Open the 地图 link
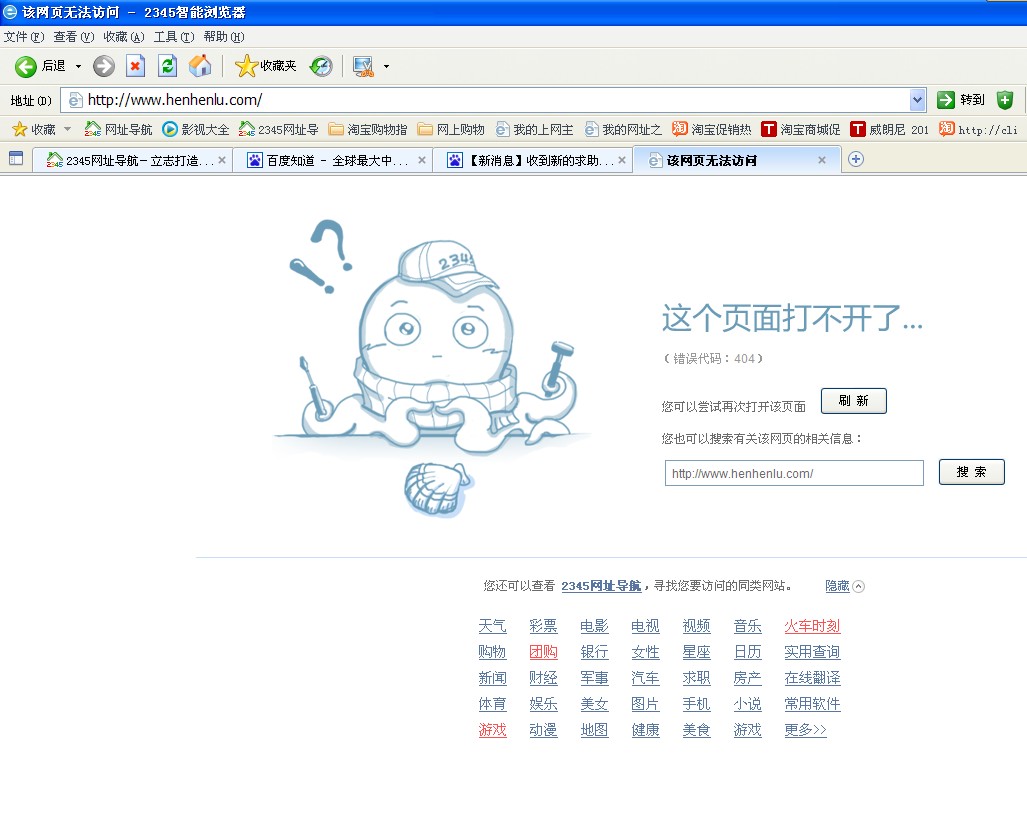This screenshot has height=836, width=1027. point(595,730)
